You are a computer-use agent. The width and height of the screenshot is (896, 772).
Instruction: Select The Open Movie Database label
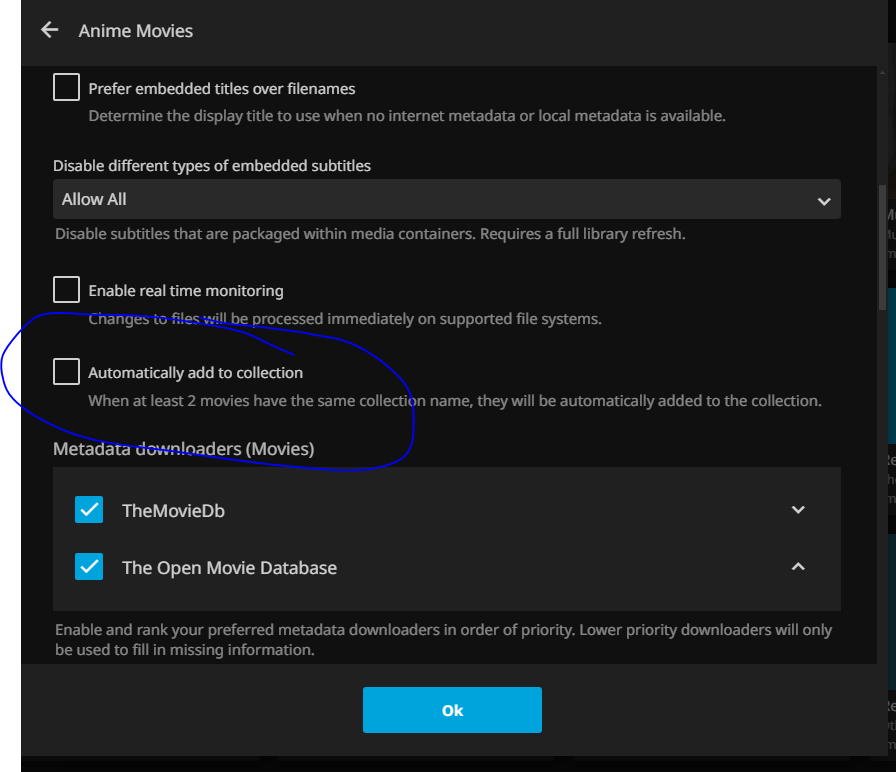tap(229, 568)
